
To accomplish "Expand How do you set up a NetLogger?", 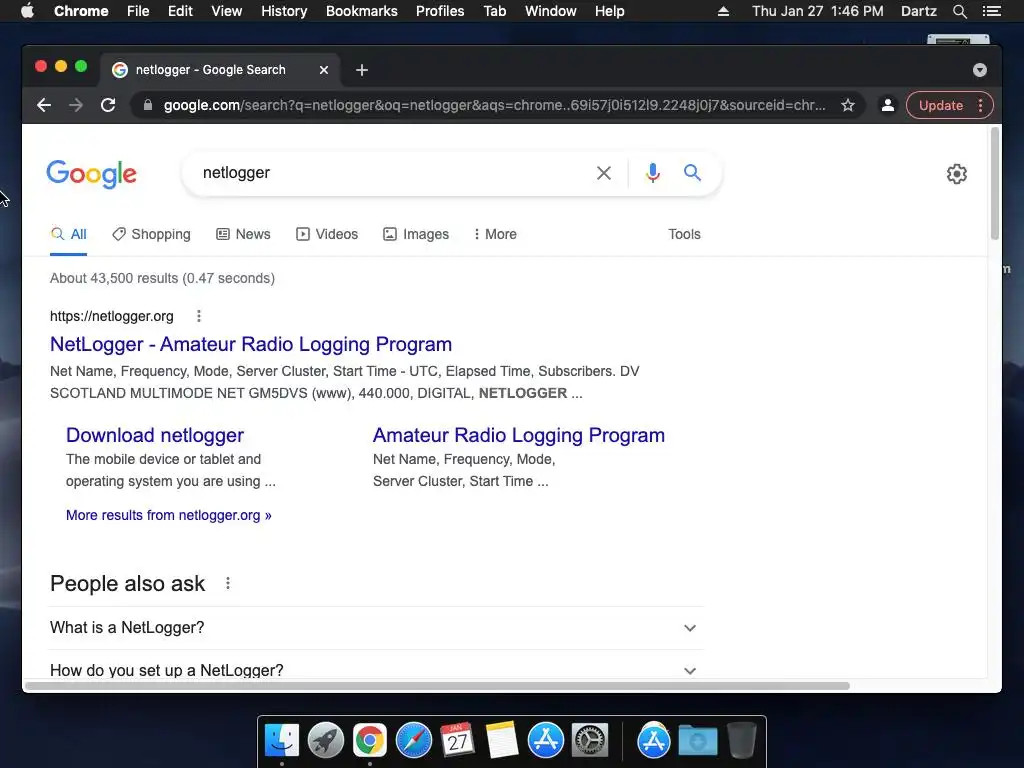I will click(x=376, y=670).
